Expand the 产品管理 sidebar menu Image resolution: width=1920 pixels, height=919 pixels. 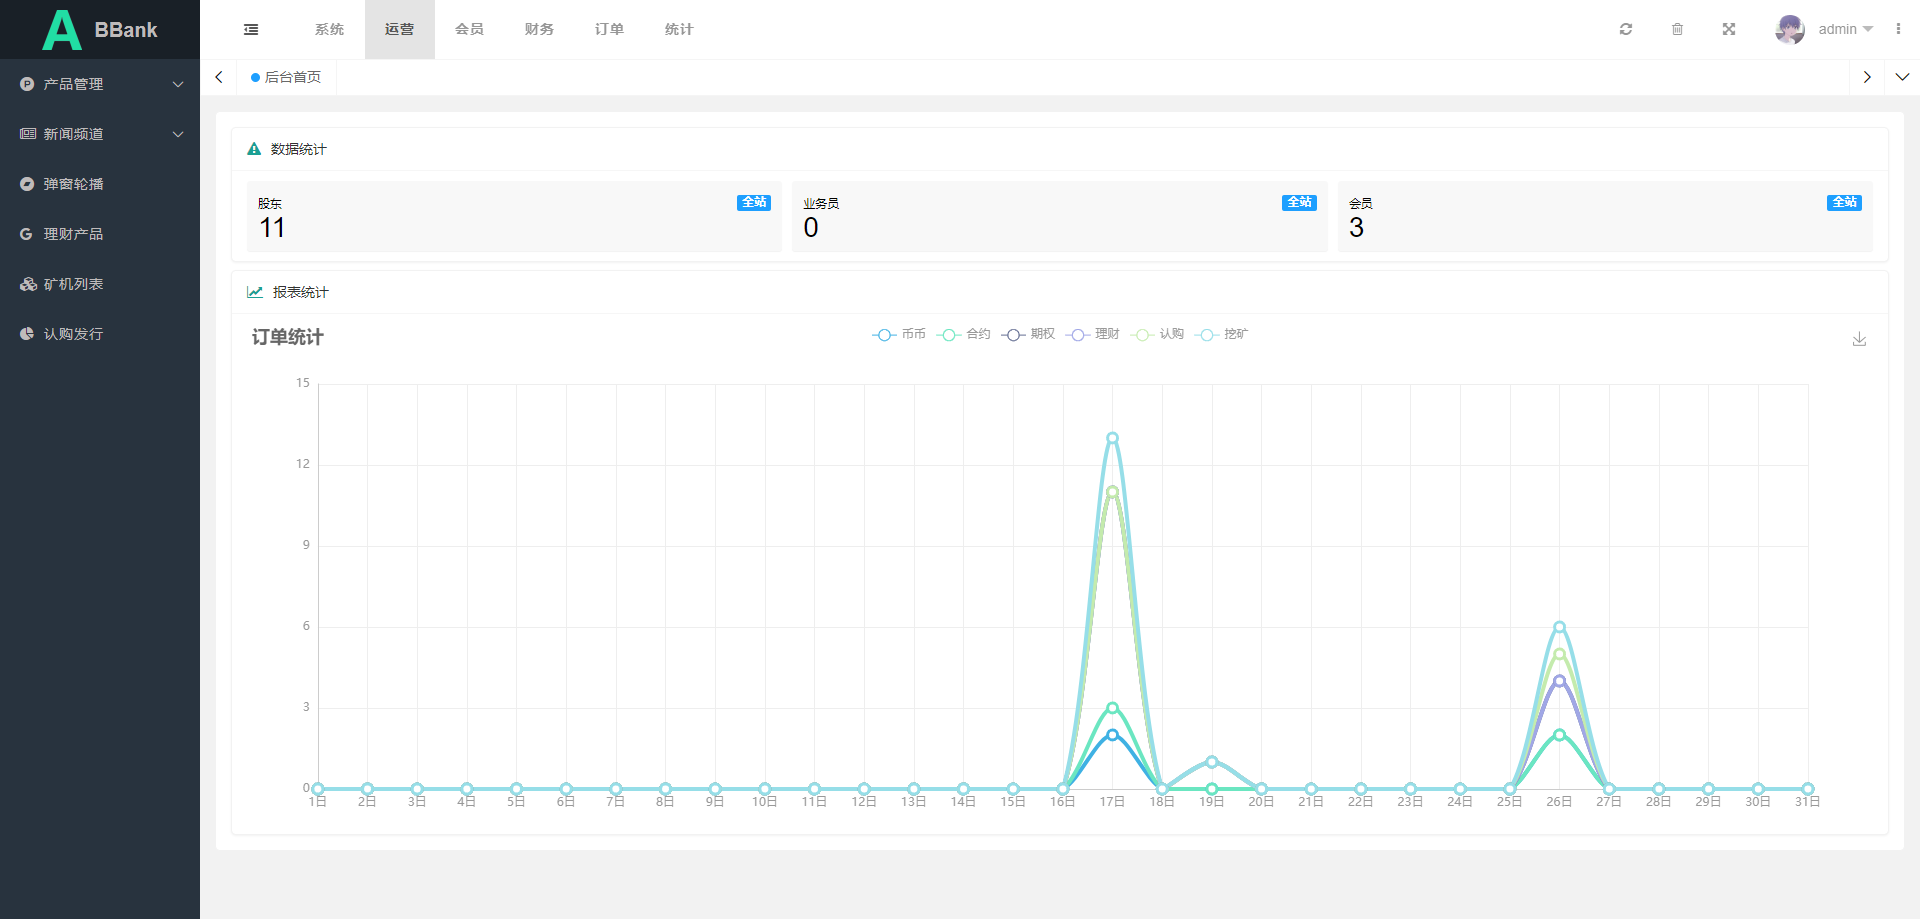[x=100, y=84]
